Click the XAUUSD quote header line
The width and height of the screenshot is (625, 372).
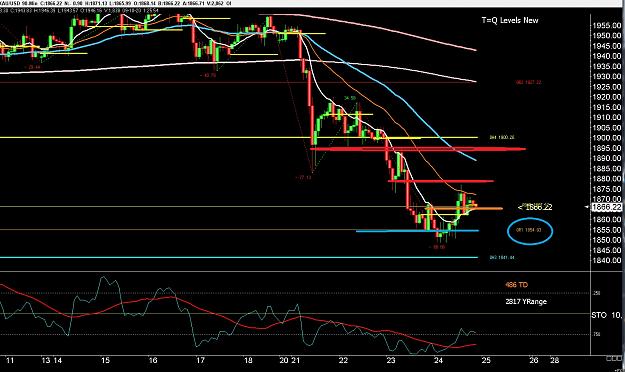coord(116,3)
